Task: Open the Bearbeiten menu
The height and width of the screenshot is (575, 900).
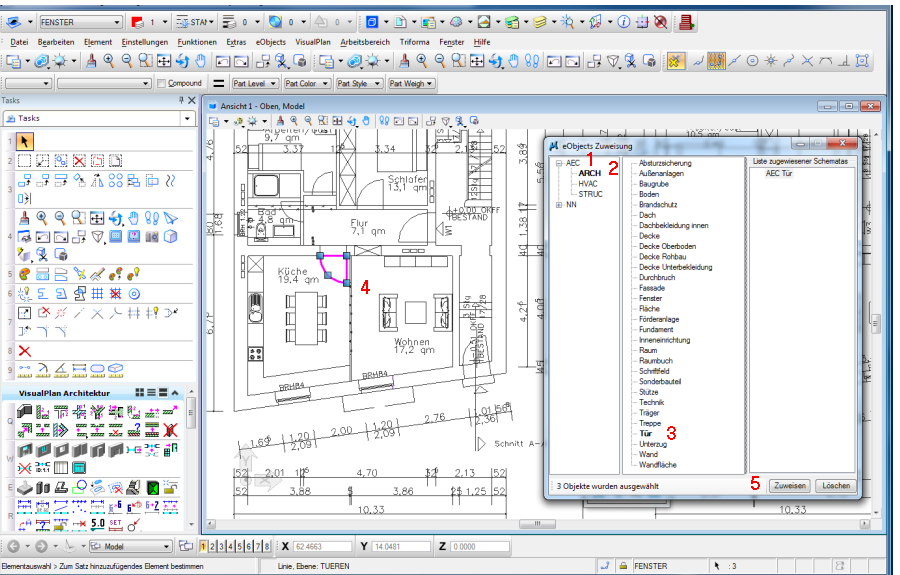Action: click(x=56, y=42)
